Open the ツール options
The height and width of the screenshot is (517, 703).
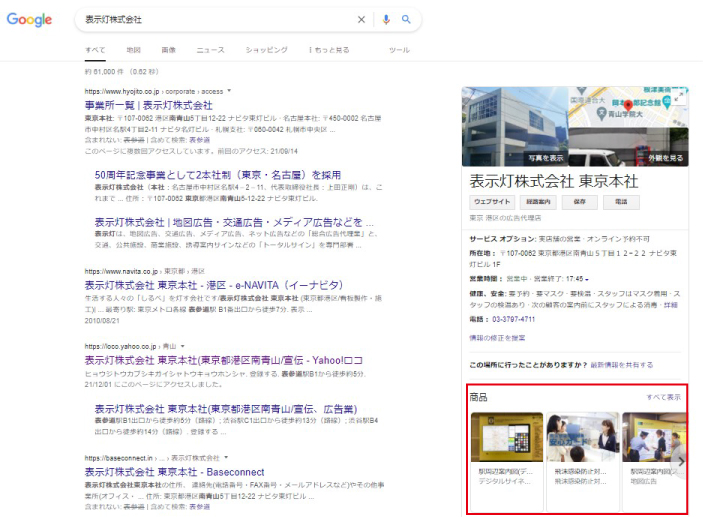399,50
